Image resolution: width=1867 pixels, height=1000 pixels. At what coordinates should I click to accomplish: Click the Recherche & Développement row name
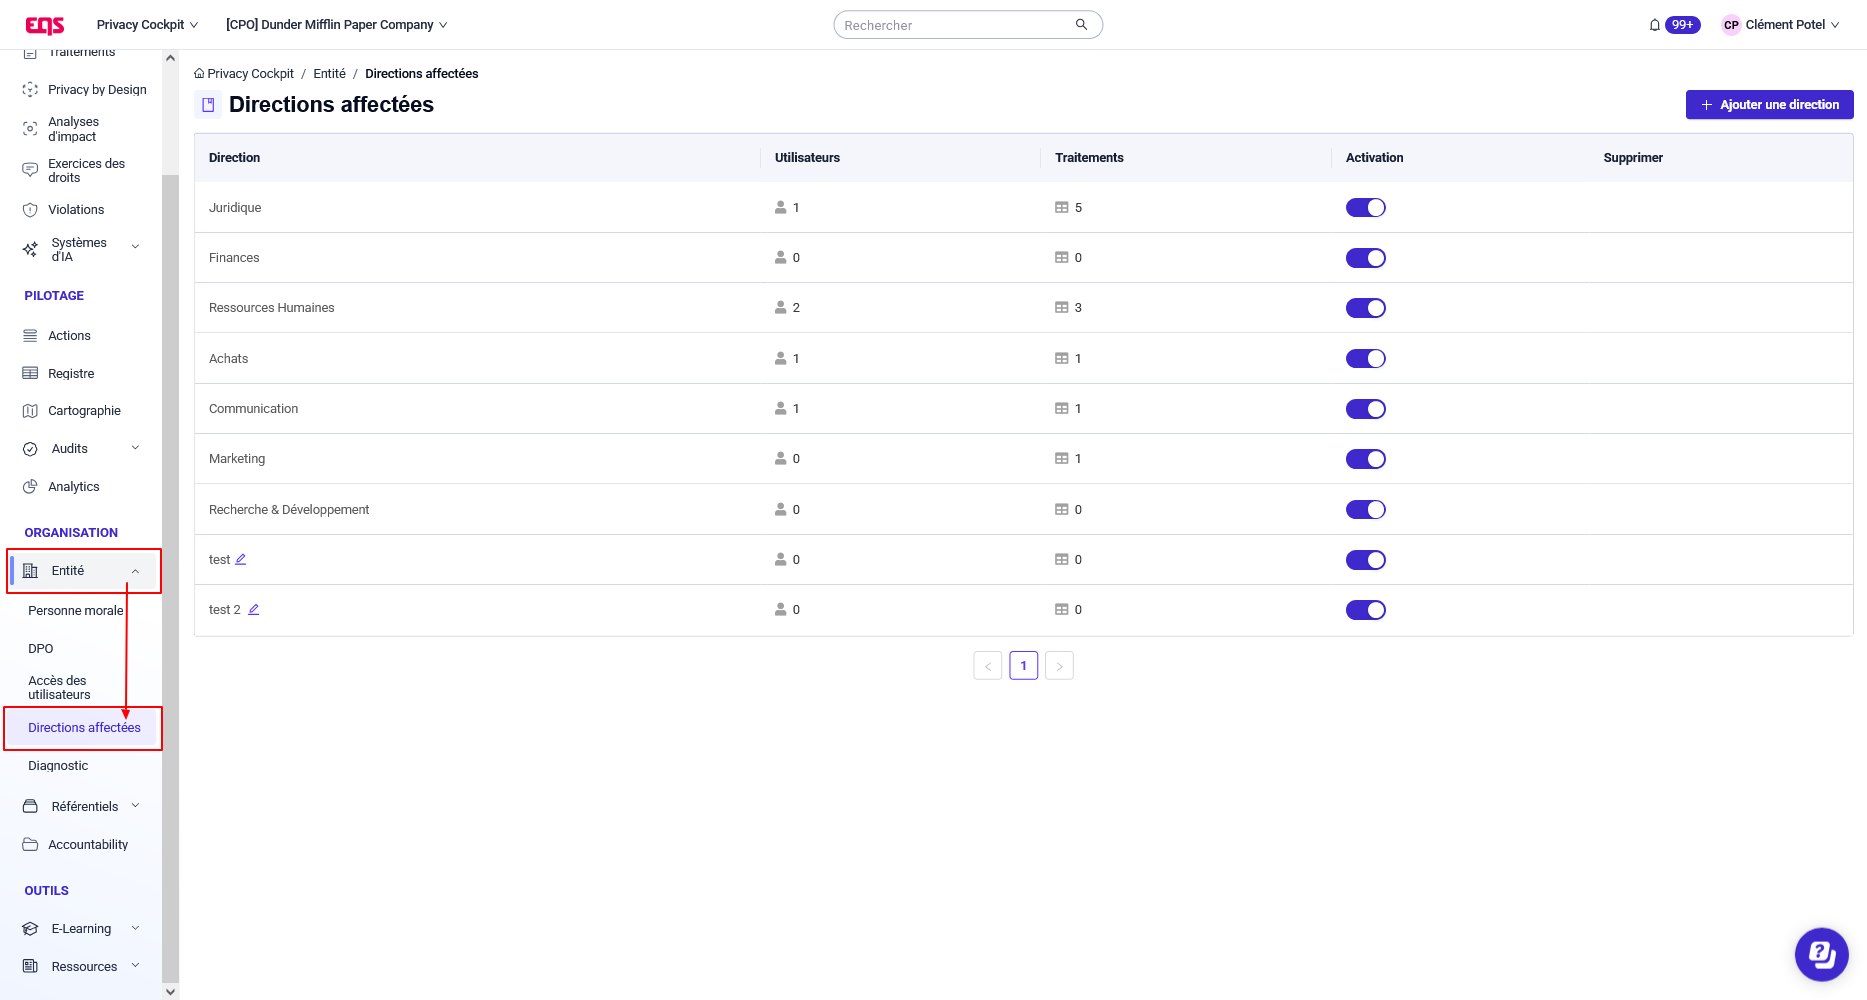[289, 510]
